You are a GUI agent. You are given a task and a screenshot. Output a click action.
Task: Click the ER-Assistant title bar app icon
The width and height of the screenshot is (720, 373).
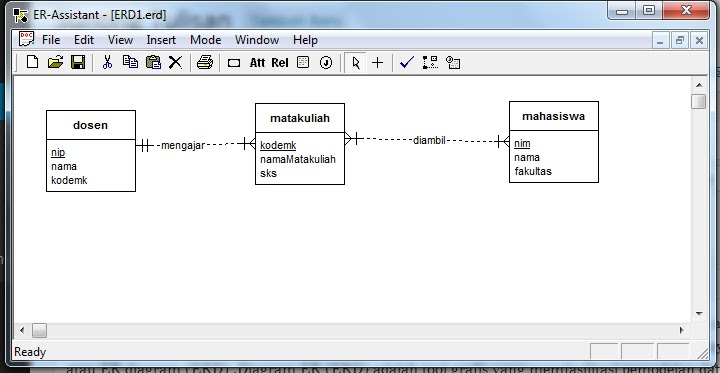tap(21, 15)
